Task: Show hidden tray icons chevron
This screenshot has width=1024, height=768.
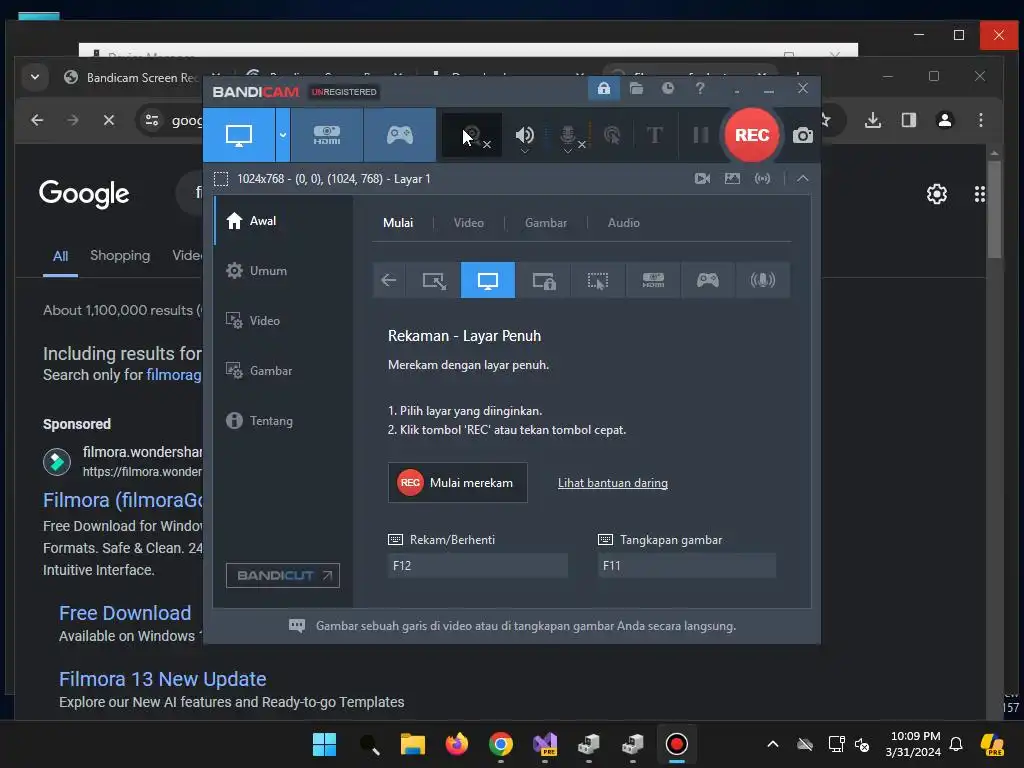Action: 773,744
